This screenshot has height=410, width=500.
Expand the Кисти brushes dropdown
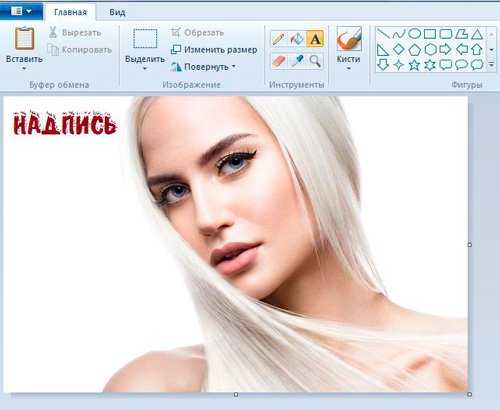point(349,69)
